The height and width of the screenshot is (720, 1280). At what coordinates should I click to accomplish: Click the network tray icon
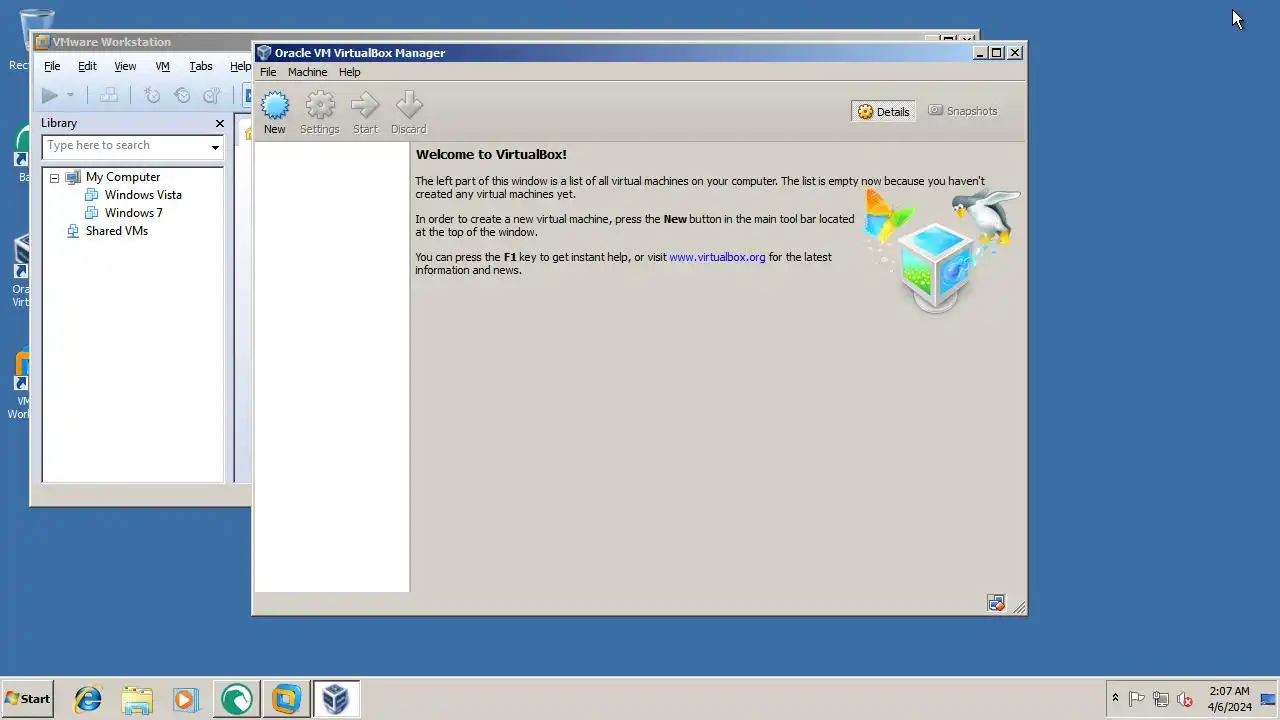coord(1161,699)
